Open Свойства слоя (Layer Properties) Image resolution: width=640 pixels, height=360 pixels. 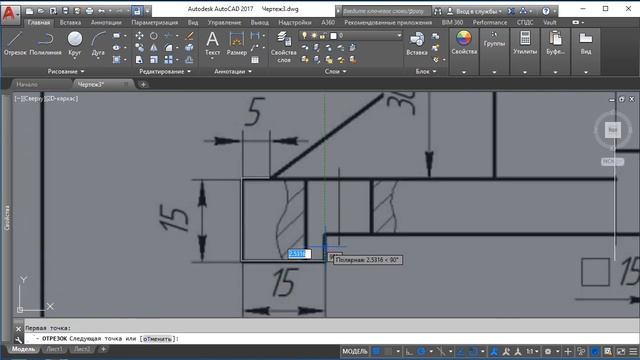click(284, 47)
